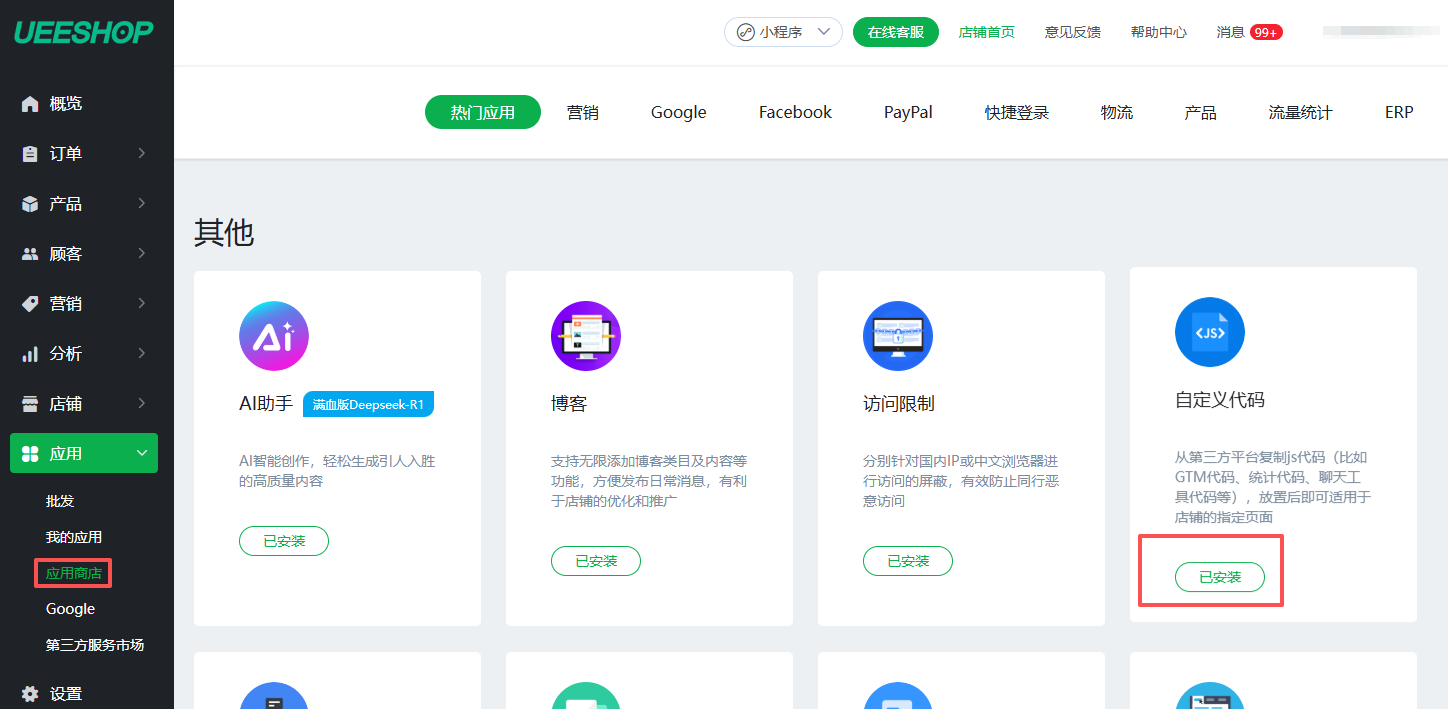Click the 消息 99+ notification badge

pos(1266,32)
